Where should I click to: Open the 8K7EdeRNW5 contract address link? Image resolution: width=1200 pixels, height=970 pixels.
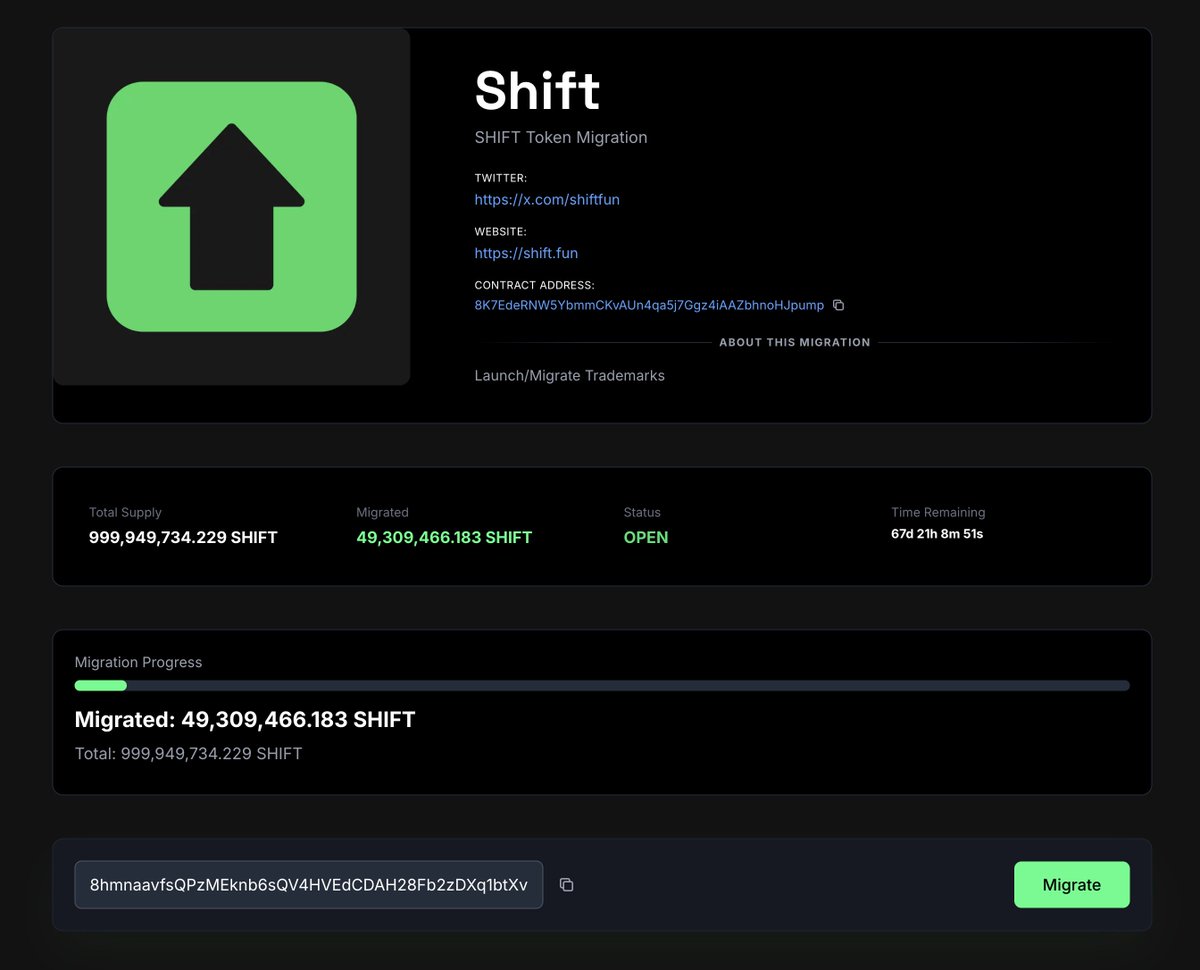(x=649, y=305)
